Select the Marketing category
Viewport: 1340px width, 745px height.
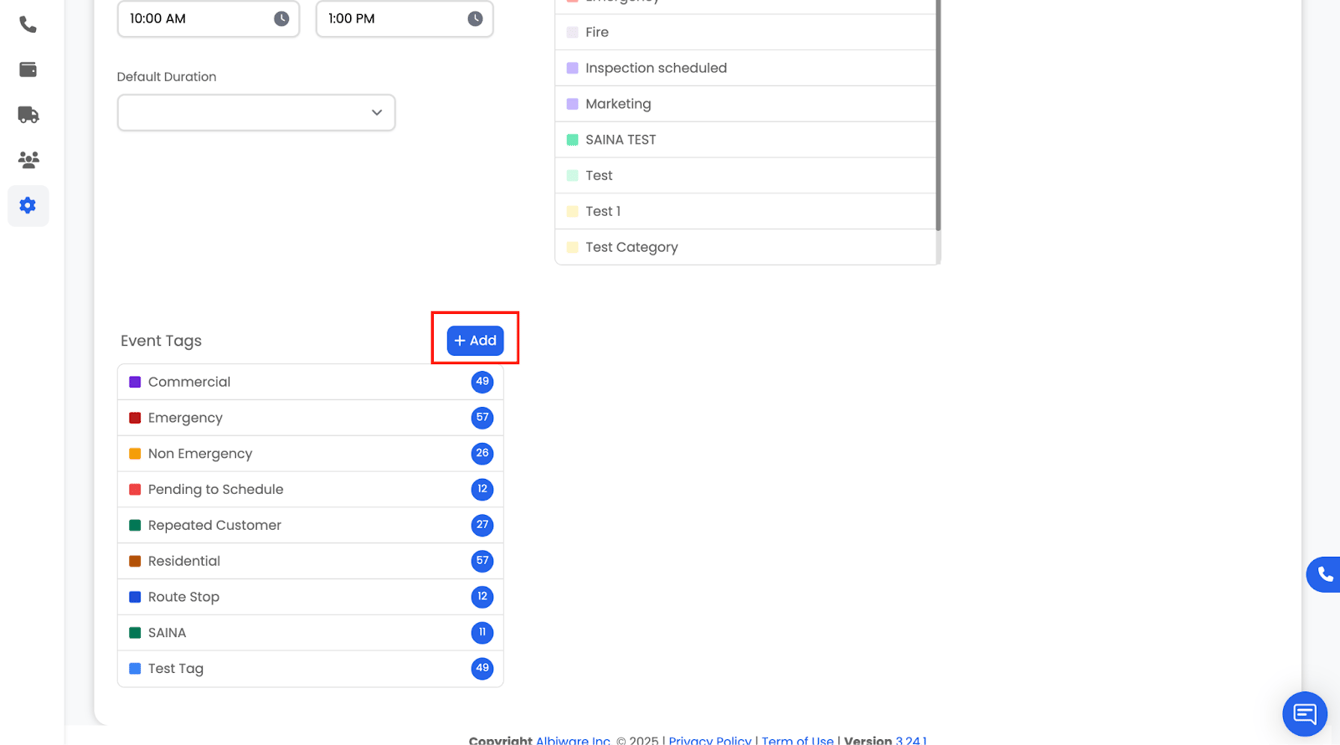[x=745, y=104]
